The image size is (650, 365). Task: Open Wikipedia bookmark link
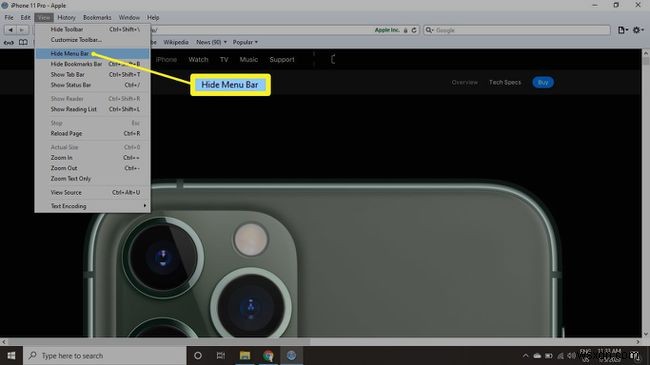click(x=176, y=42)
